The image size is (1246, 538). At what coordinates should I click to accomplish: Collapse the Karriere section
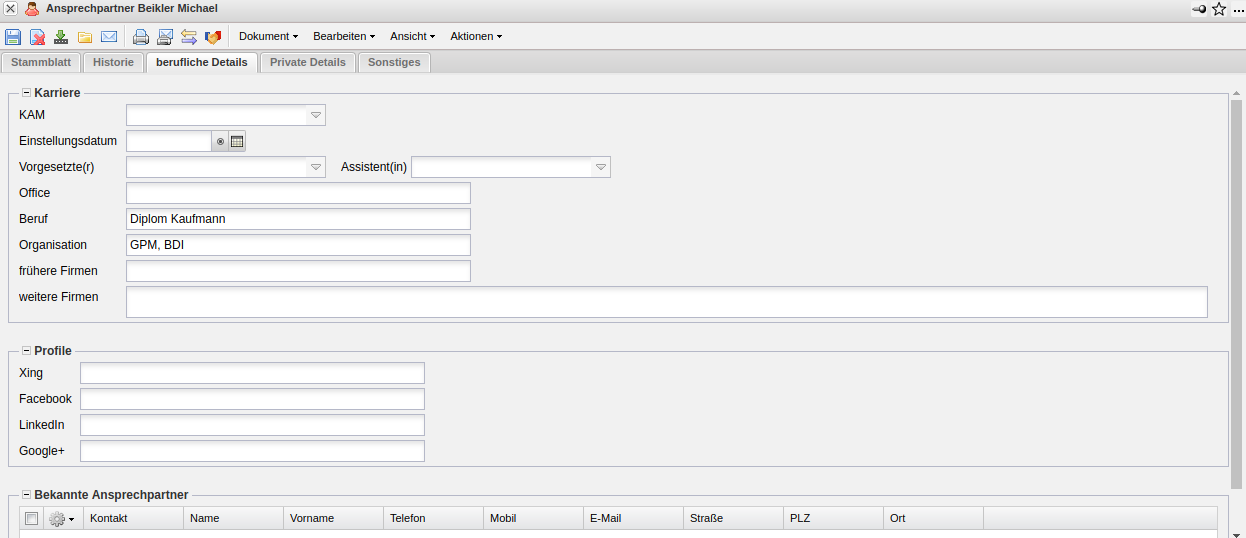(26, 93)
